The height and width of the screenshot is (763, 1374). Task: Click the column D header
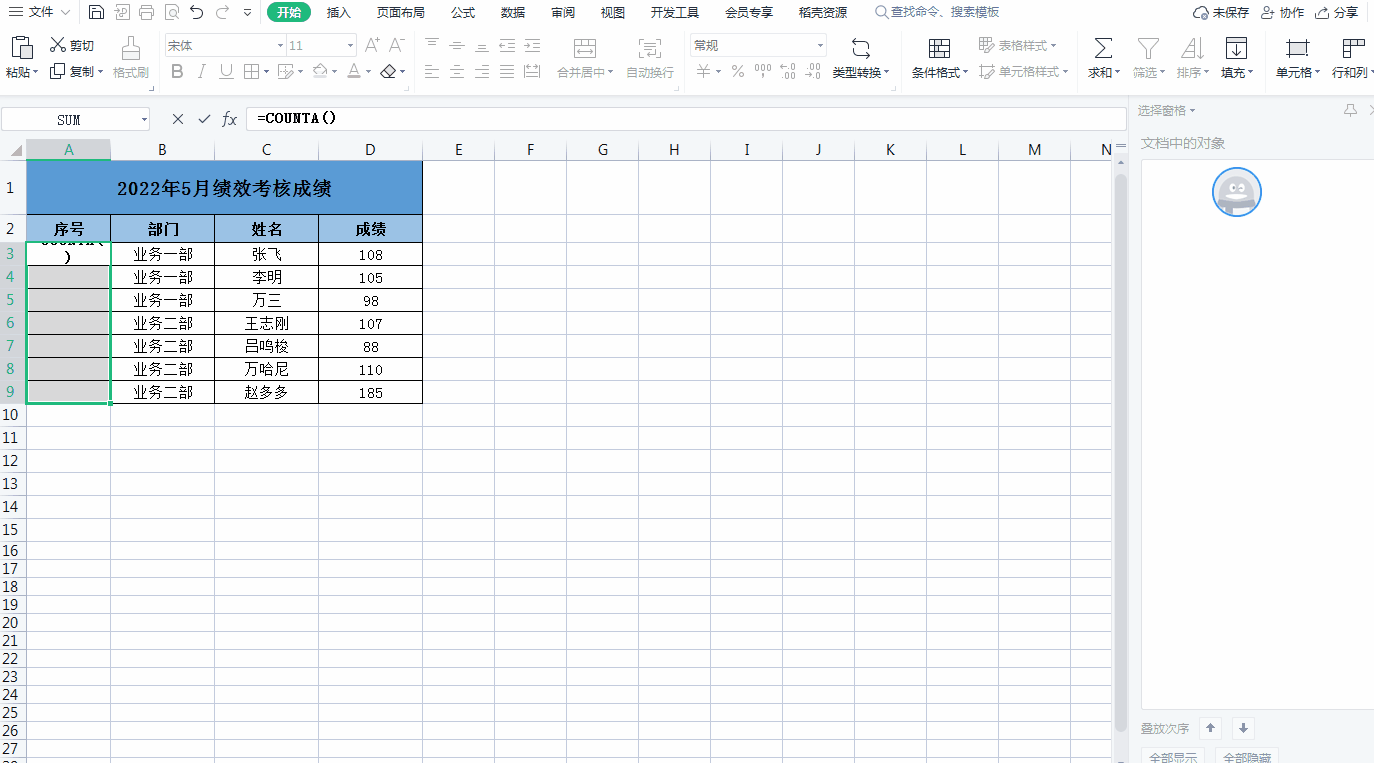click(x=370, y=150)
